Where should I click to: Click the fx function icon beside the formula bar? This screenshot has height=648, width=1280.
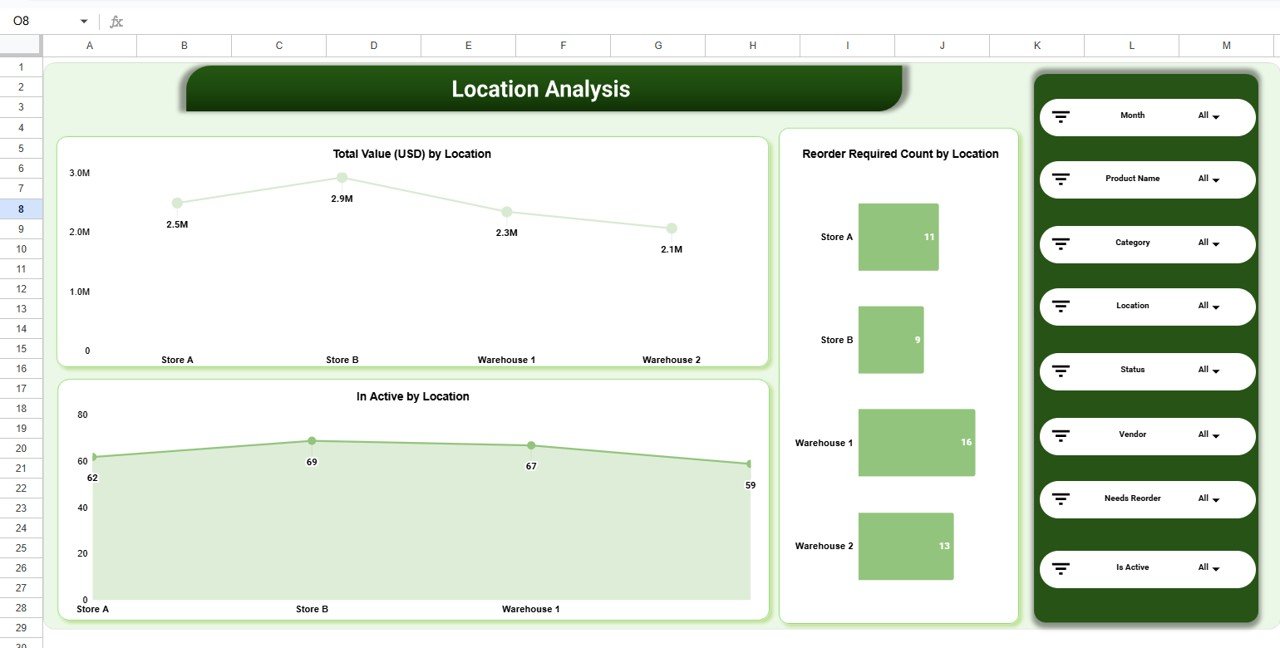point(113,20)
